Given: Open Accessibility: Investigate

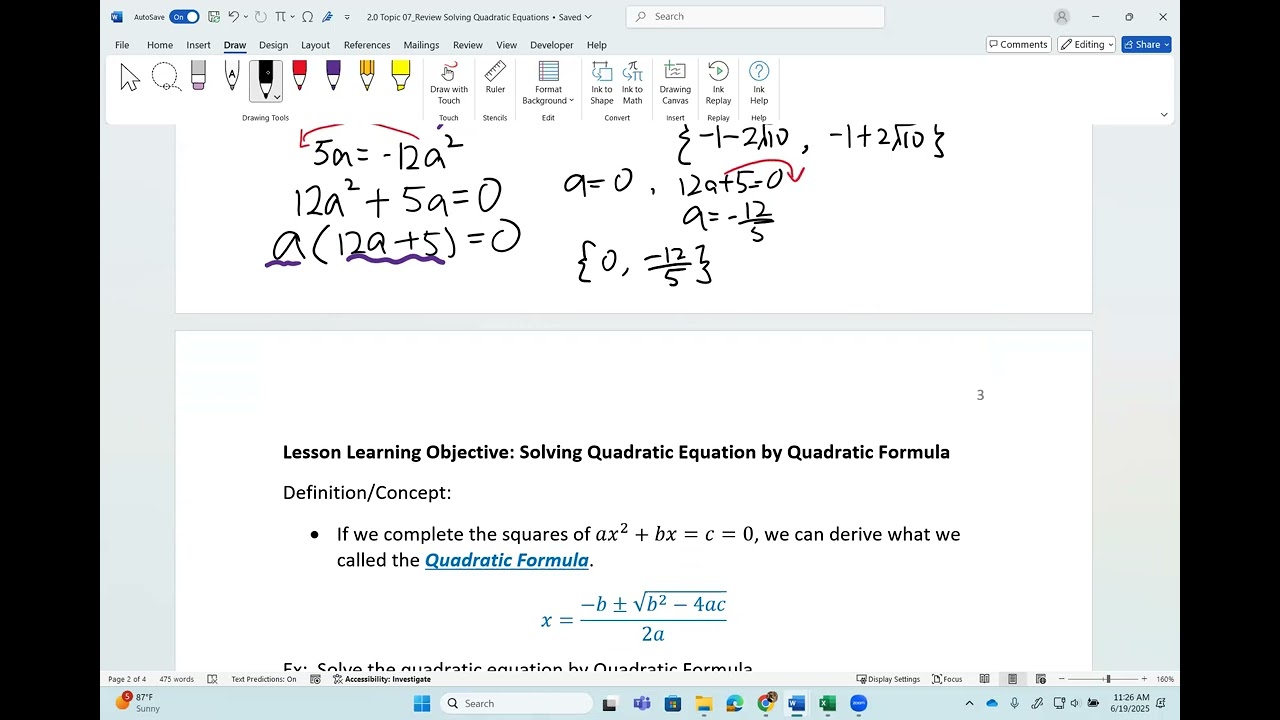Looking at the screenshot, I should pos(382,679).
